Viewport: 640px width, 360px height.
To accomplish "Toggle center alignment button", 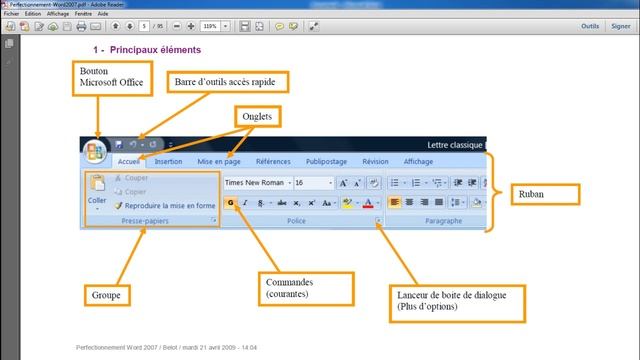I will 409,202.
